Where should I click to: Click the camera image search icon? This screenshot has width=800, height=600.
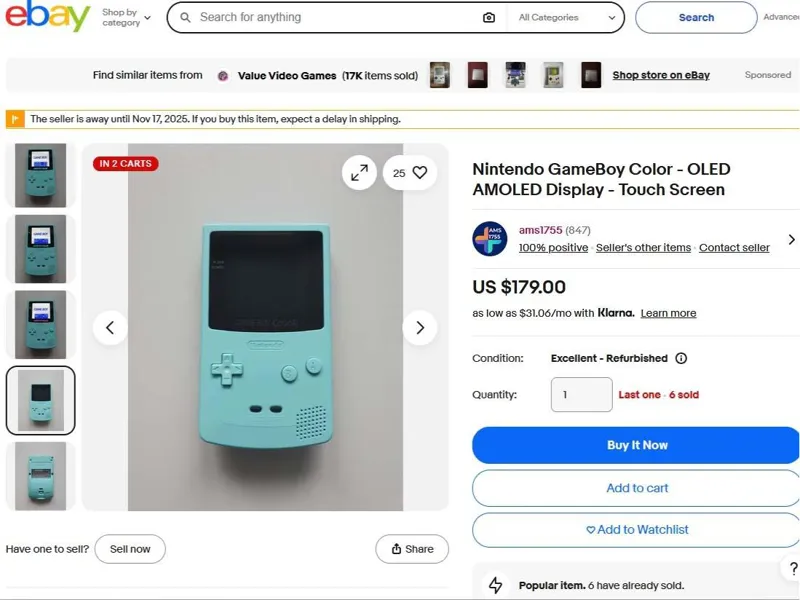(x=488, y=18)
